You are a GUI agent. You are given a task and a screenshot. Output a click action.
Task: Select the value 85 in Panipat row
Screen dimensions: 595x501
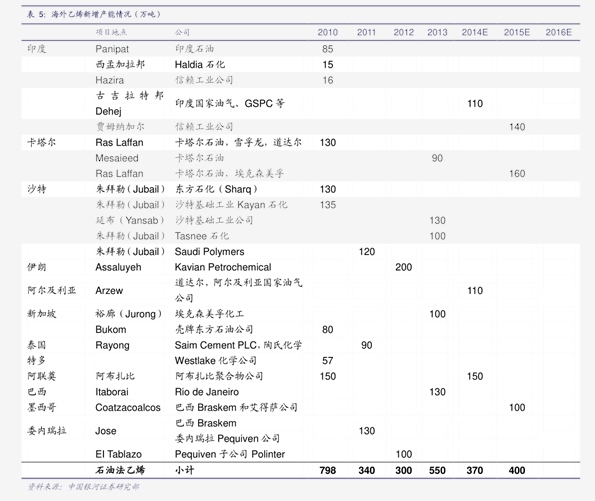[x=327, y=49]
